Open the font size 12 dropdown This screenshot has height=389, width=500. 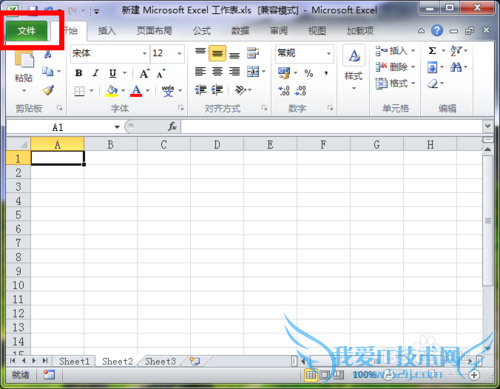click(179, 53)
